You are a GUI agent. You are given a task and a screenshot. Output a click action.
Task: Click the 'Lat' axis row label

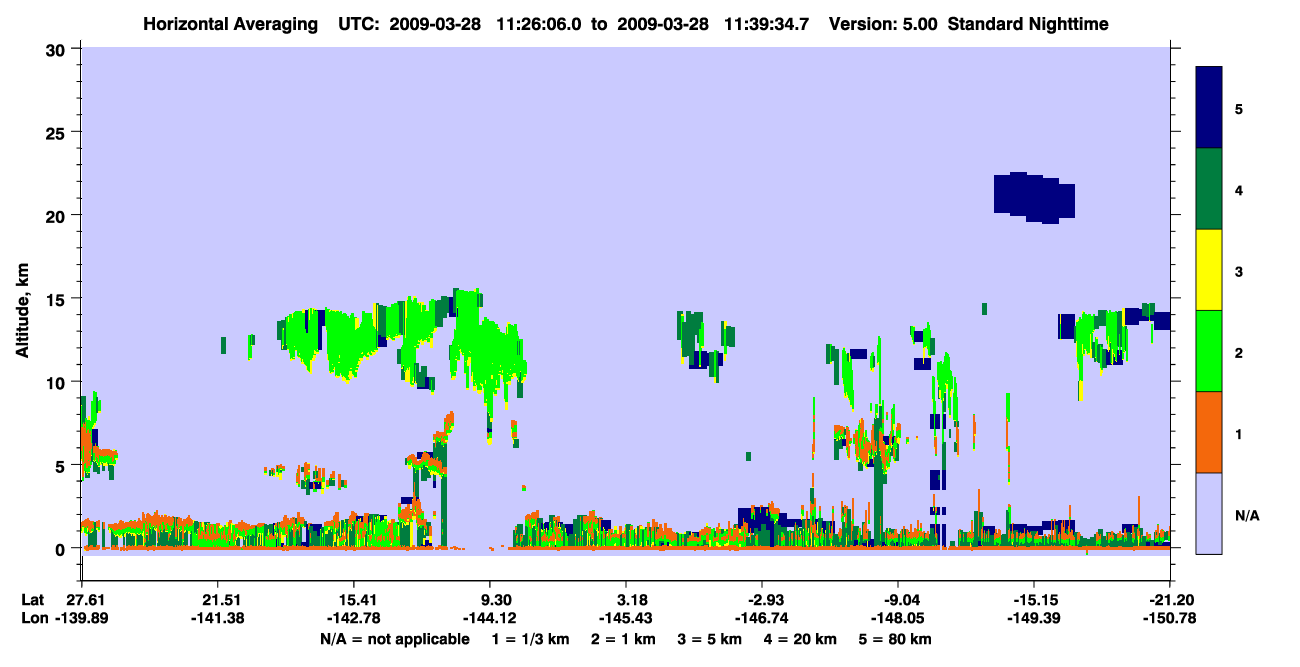33,599
